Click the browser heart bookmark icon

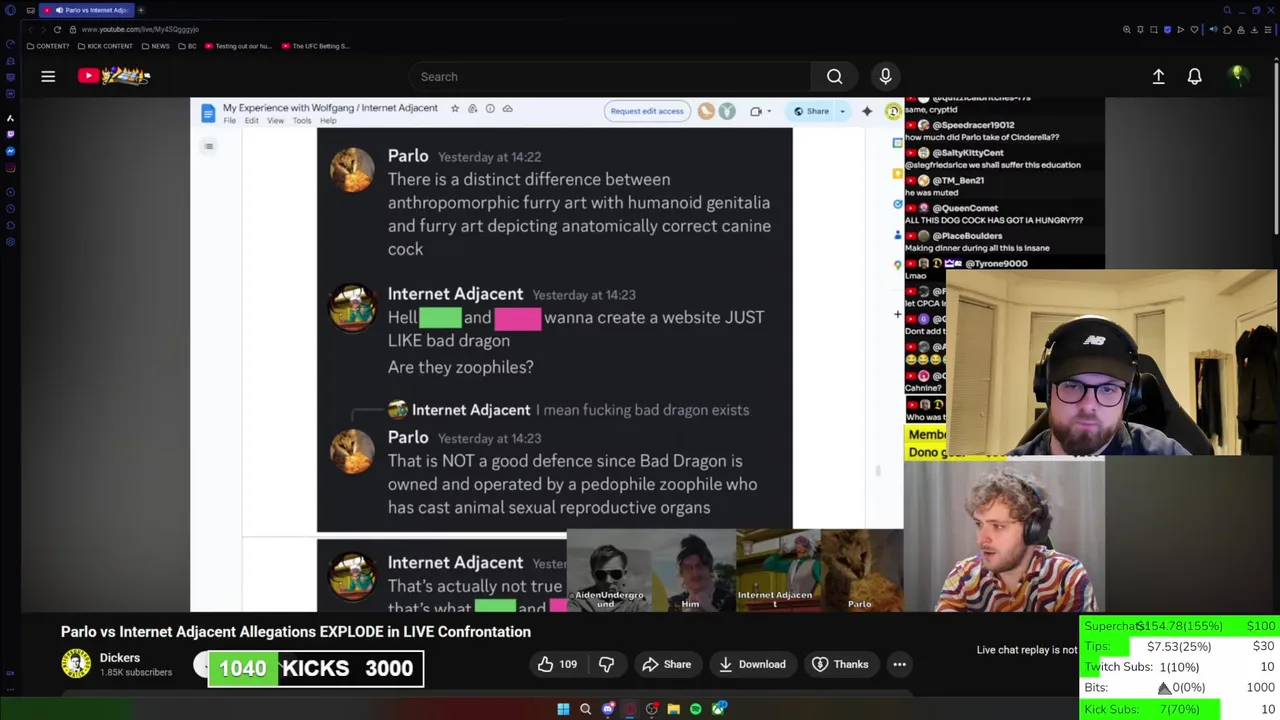[1194, 30]
